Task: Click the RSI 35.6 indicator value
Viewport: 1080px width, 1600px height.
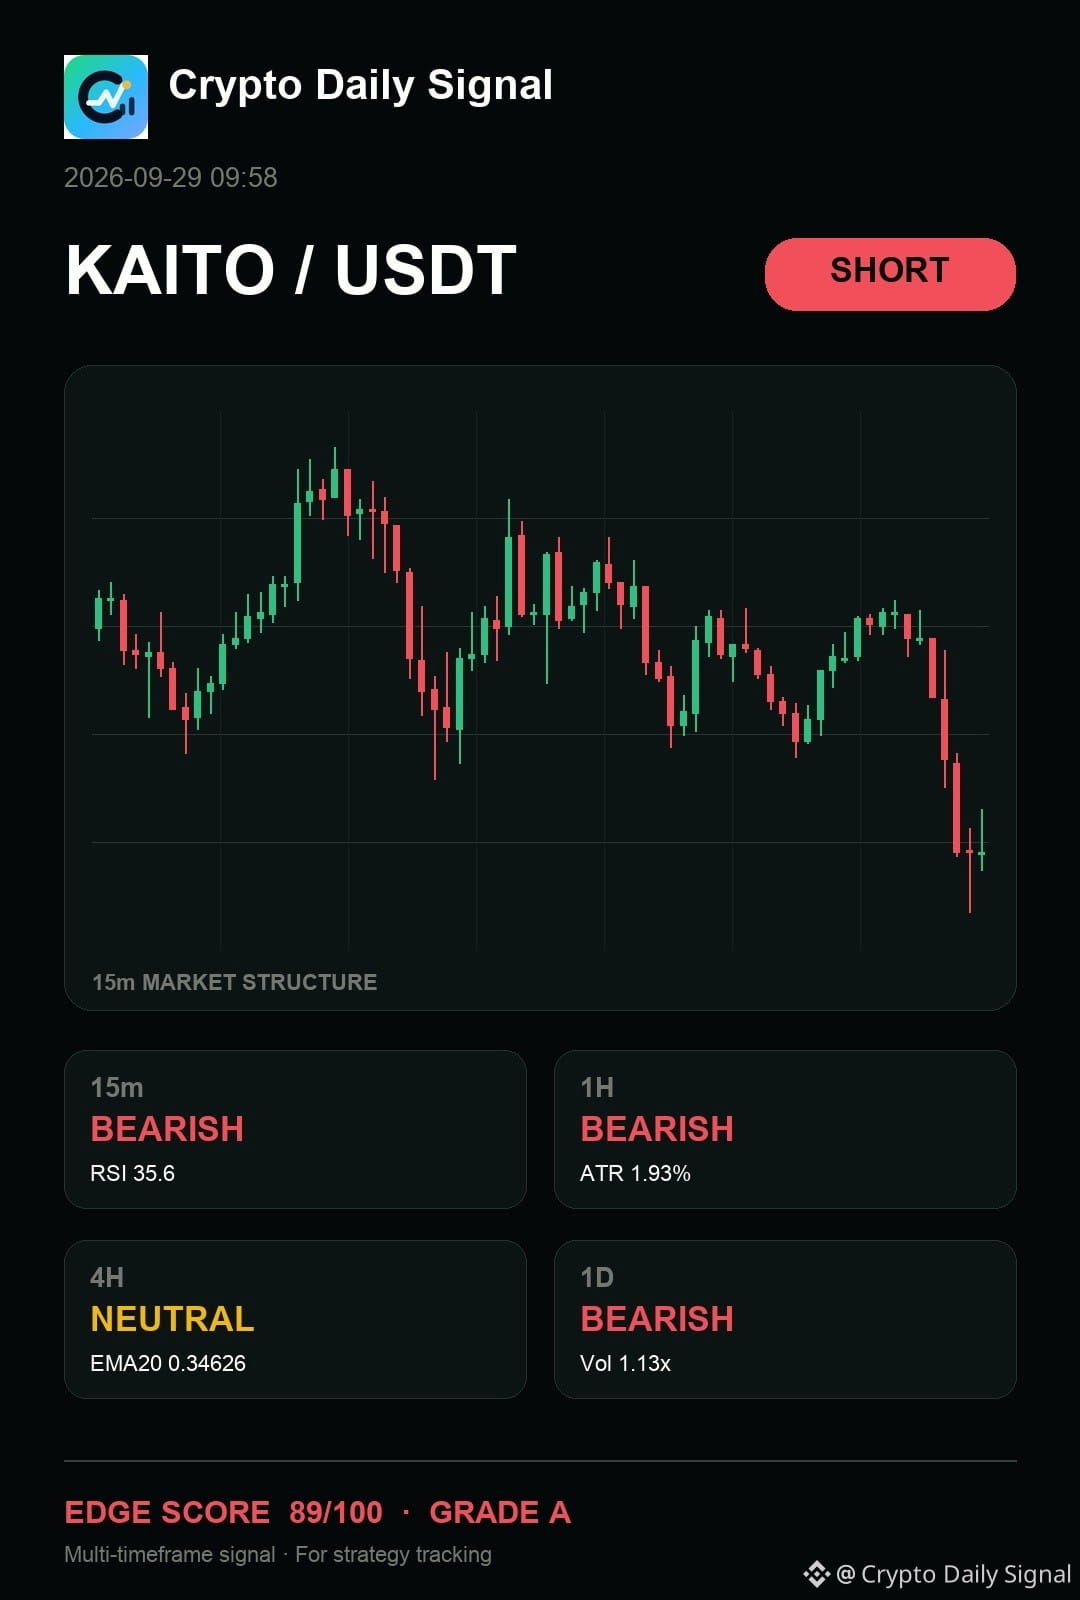Action: coord(133,1173)
